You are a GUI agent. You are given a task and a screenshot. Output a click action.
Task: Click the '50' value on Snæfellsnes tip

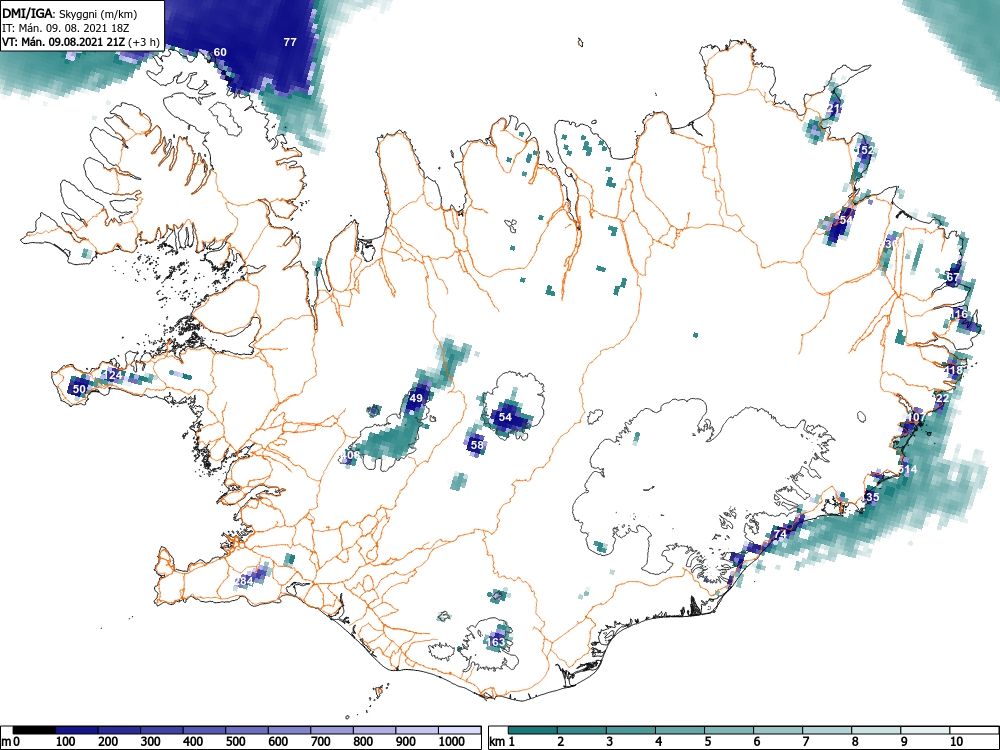point(78,389)
